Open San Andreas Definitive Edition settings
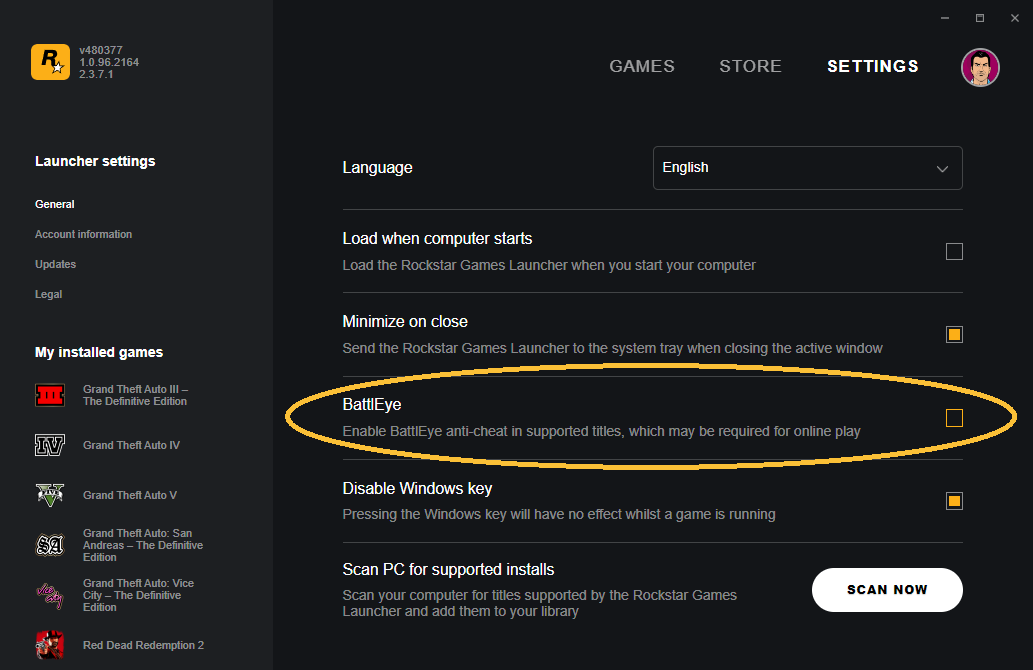The height and width of the screenshot is (670, 1033). pyautogui.click(x=143, y=545)
